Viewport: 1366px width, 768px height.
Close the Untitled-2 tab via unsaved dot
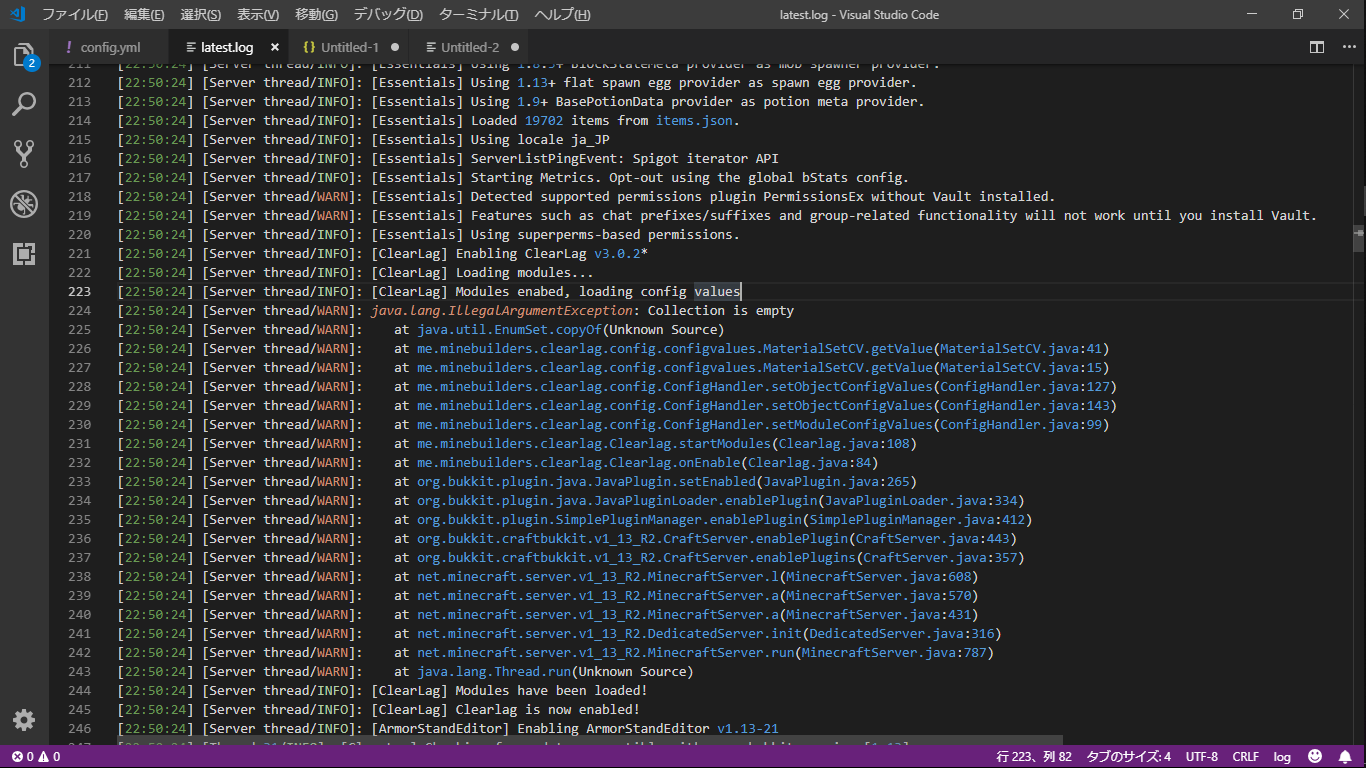[515, 47]
